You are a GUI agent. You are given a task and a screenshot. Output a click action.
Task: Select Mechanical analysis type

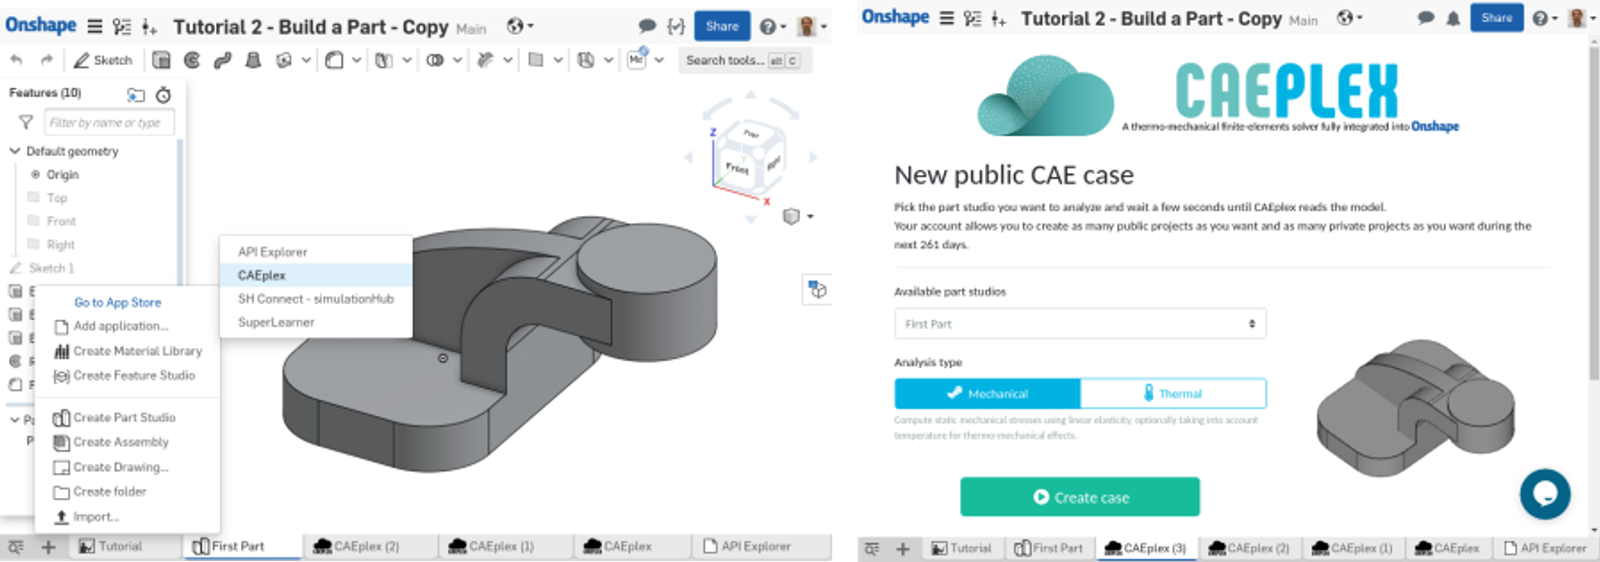pyautogui.click(x=987, y=393)
